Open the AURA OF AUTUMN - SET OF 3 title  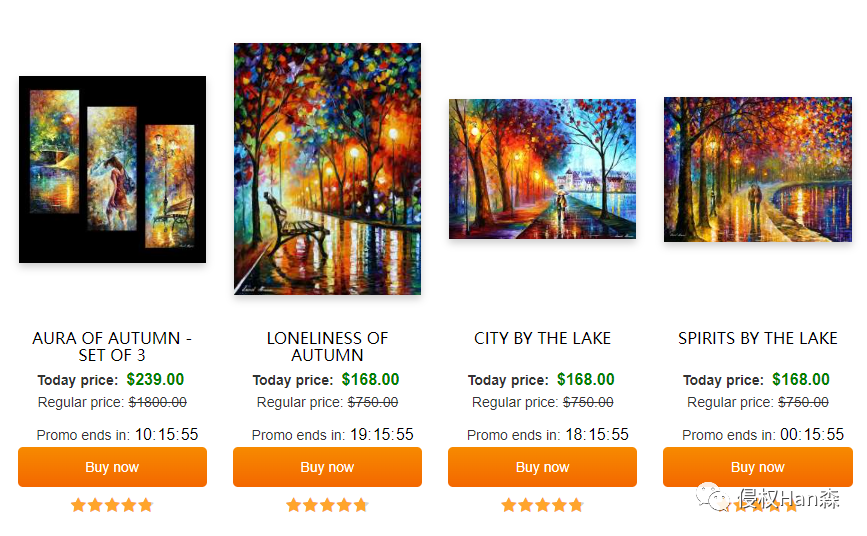[112, 346]
